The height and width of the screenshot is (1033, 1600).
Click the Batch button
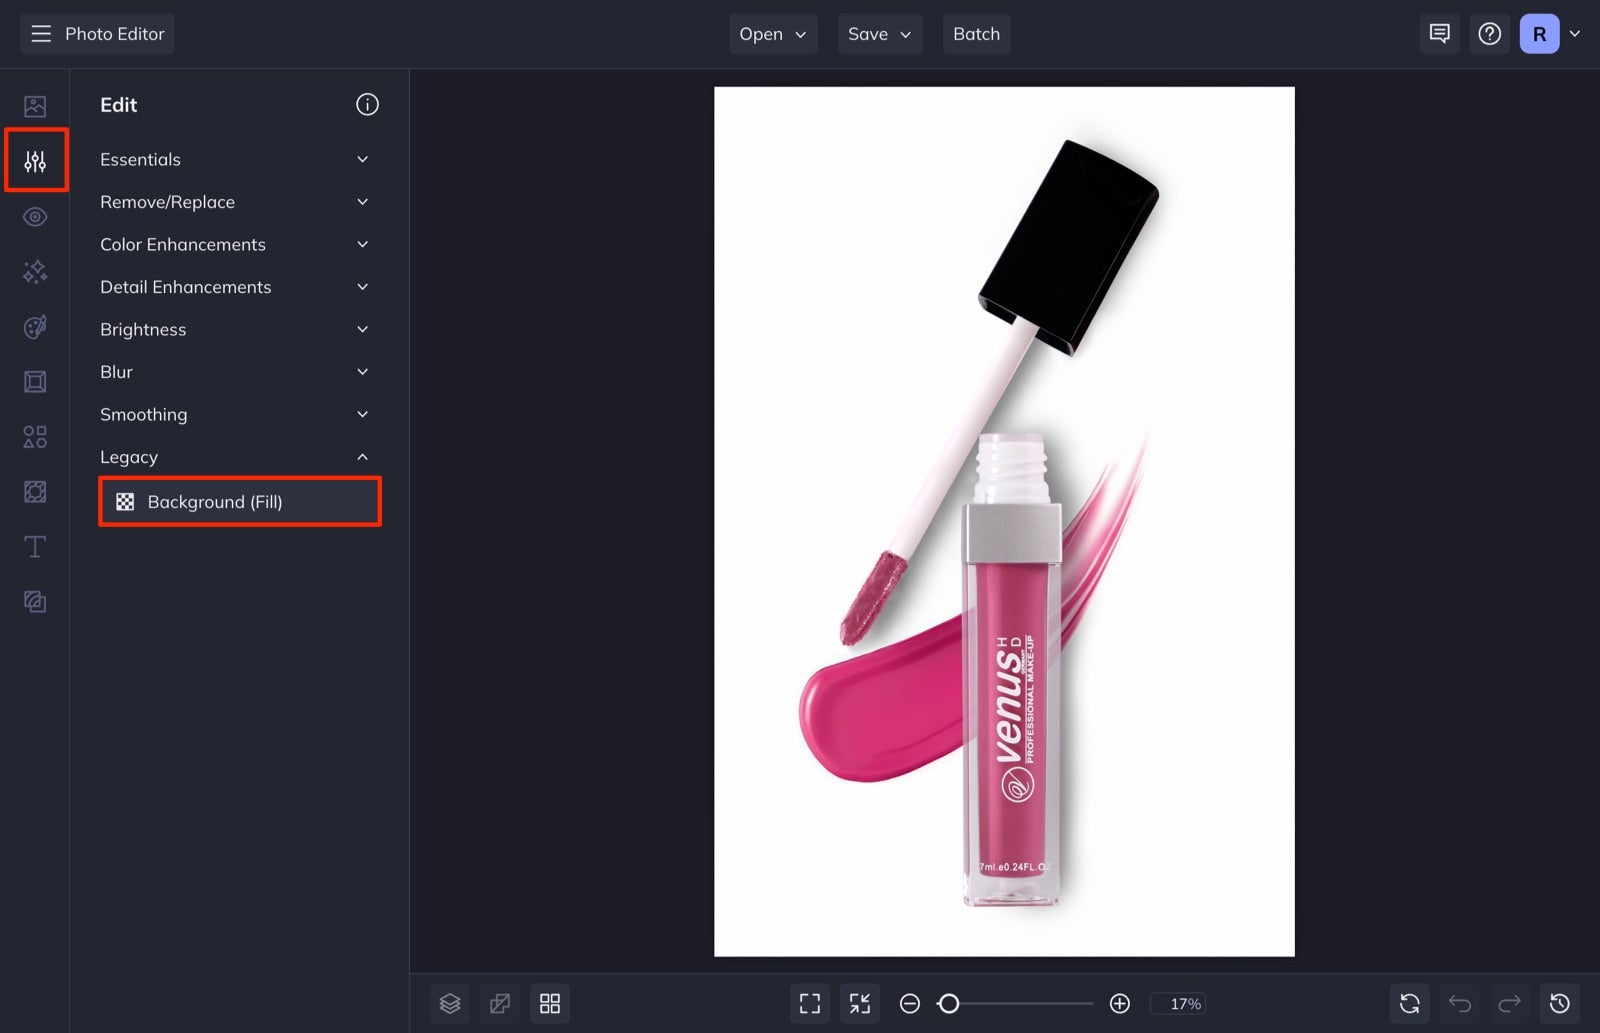976,33
